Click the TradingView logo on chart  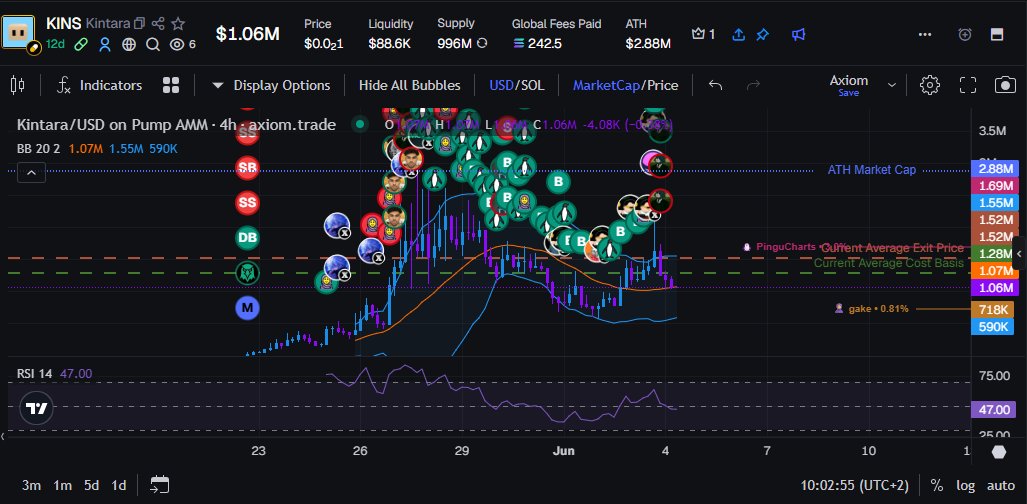36,409
